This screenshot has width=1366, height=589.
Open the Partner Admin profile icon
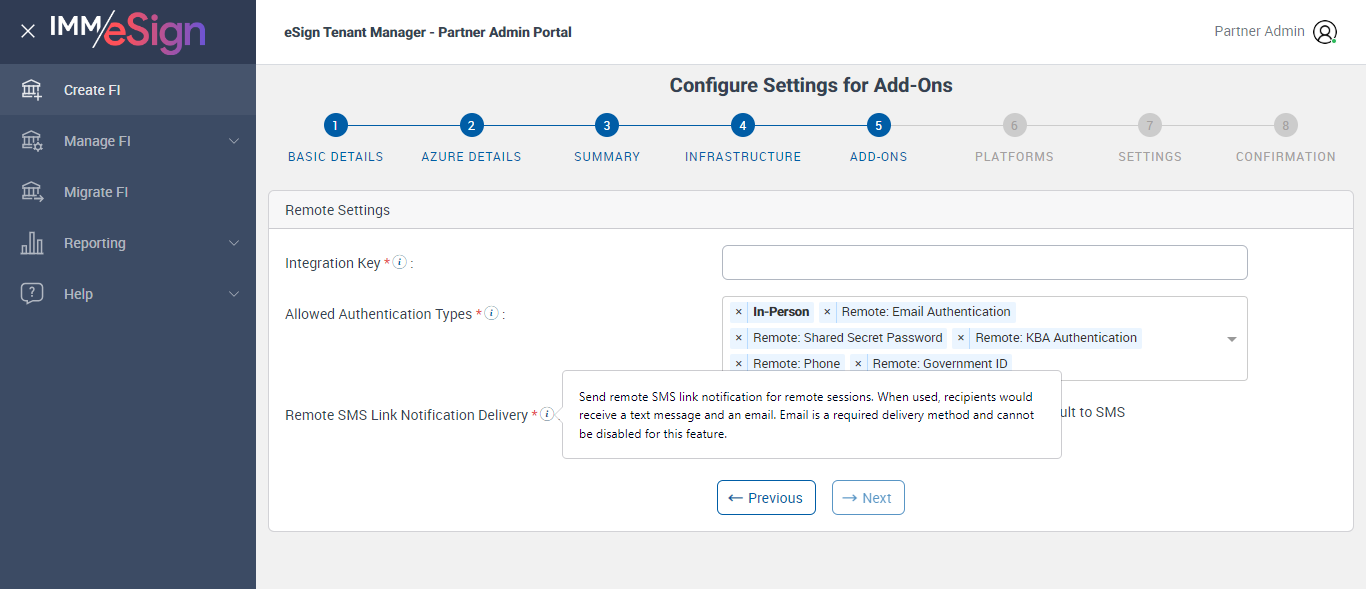click(1325, 32)
